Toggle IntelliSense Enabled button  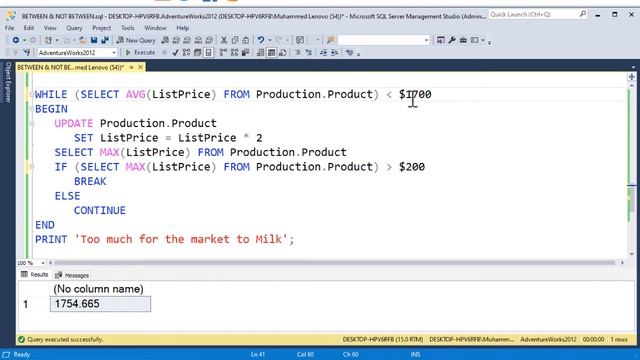coord(208,53)
